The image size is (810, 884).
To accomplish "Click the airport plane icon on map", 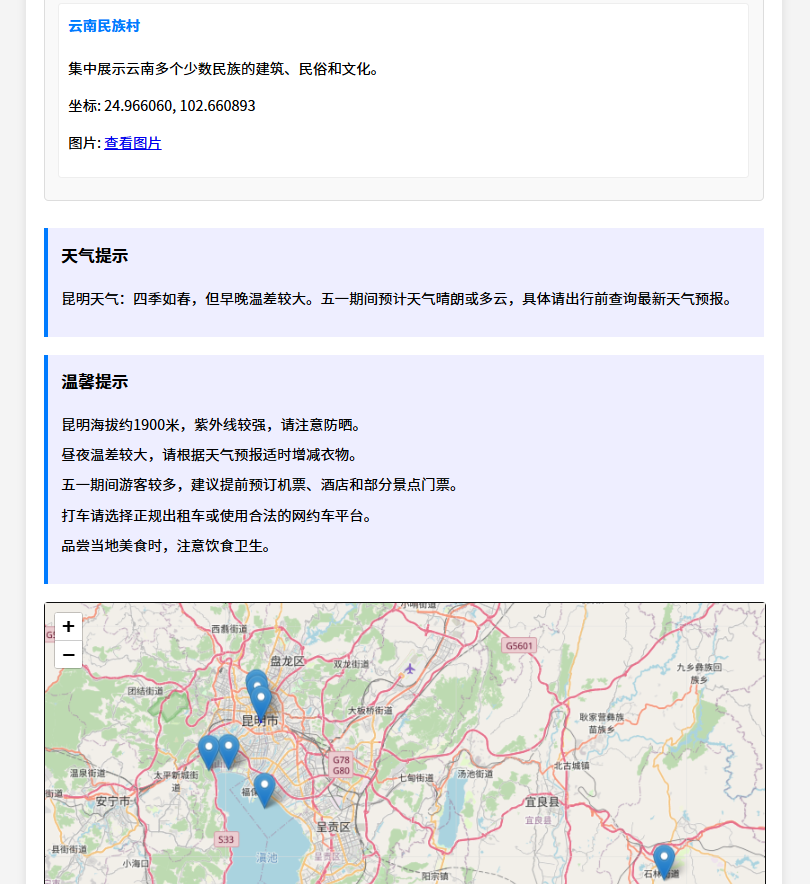I will (410, 669).
